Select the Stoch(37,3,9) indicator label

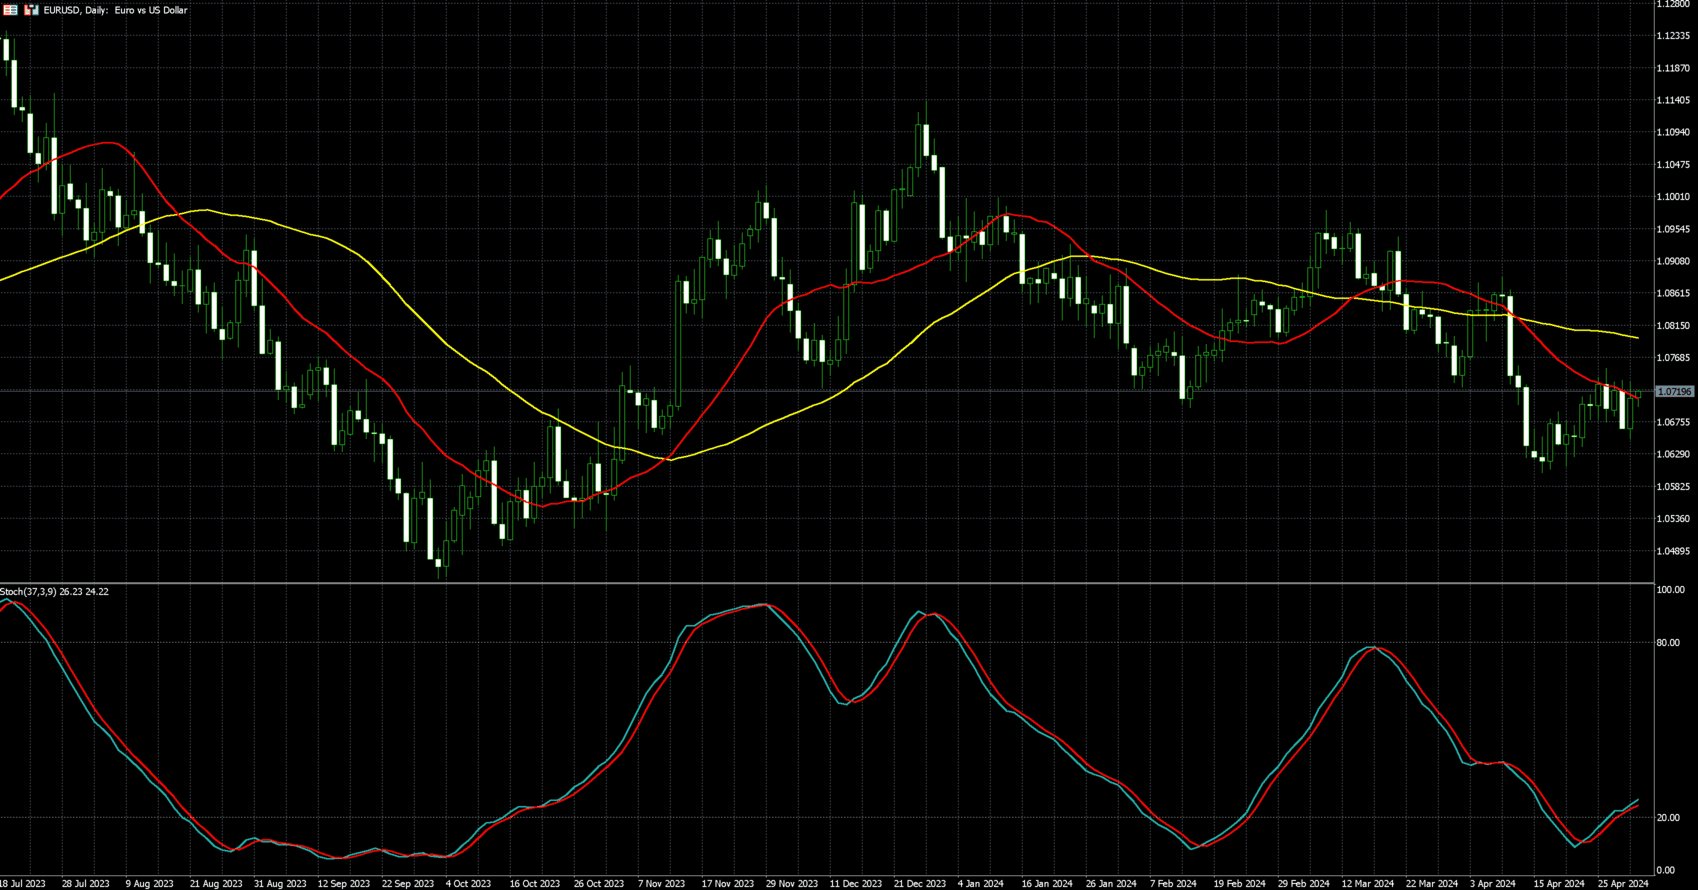[x=54, y=592]
